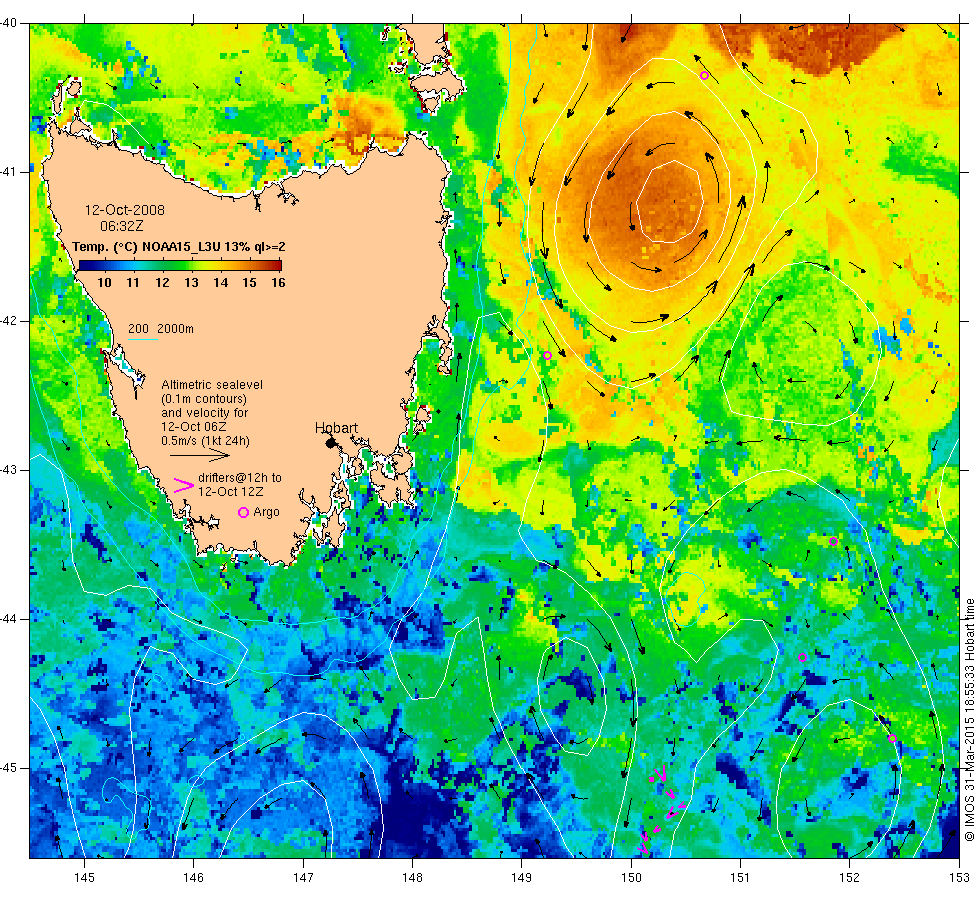Click the Hobart city label
Image resolution: width=980 pixels, height=900 pixels.
336,428
